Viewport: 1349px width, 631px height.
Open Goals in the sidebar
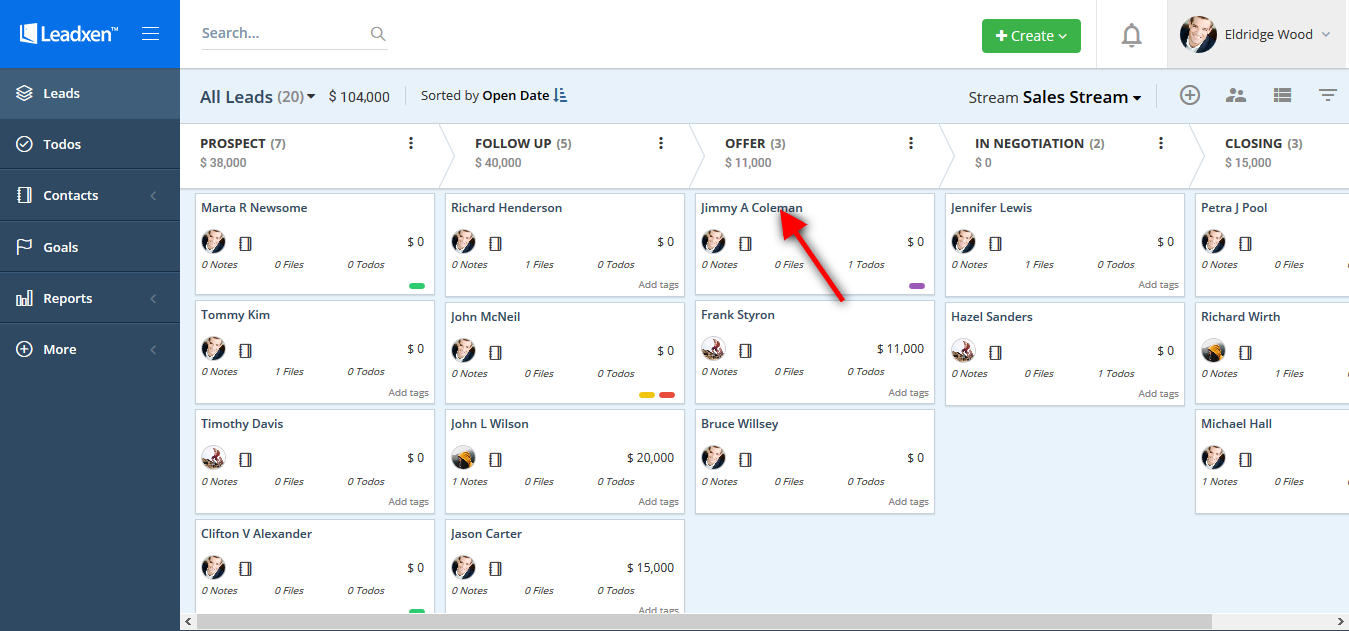click(x=90, y=247)
